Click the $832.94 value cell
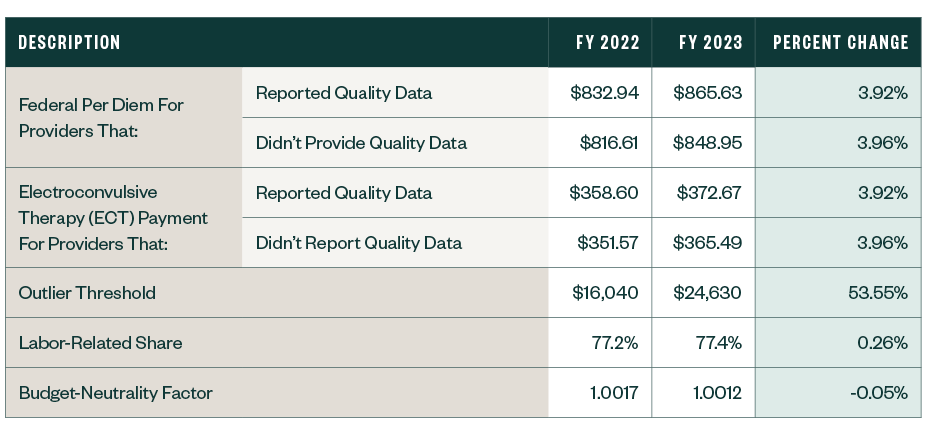Screen dimensions: 945x425 tap(605, 93)
